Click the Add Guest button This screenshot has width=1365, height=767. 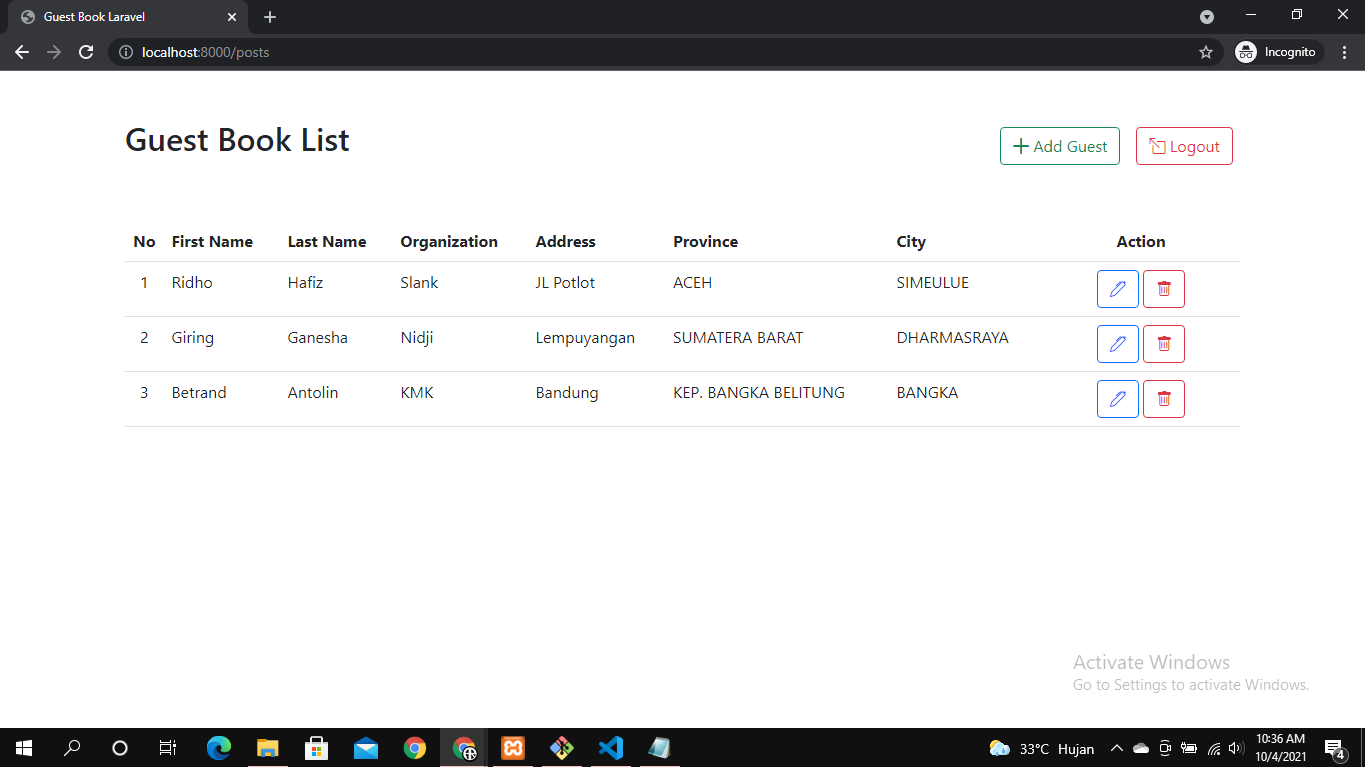click(x=1059, y=146)
